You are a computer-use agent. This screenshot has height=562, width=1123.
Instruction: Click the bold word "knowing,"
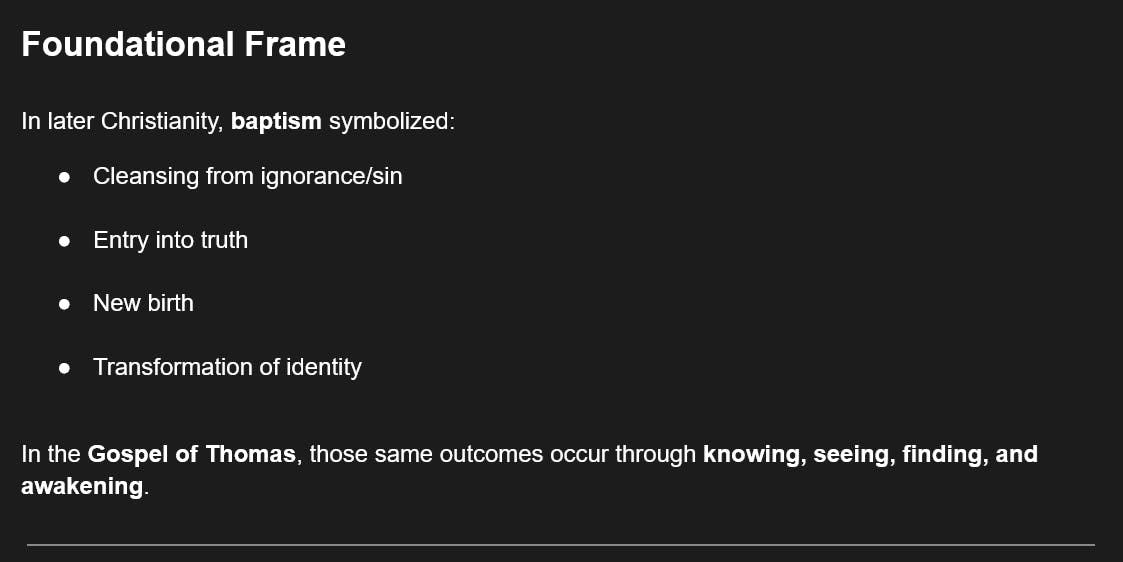(x=754, y=454)
